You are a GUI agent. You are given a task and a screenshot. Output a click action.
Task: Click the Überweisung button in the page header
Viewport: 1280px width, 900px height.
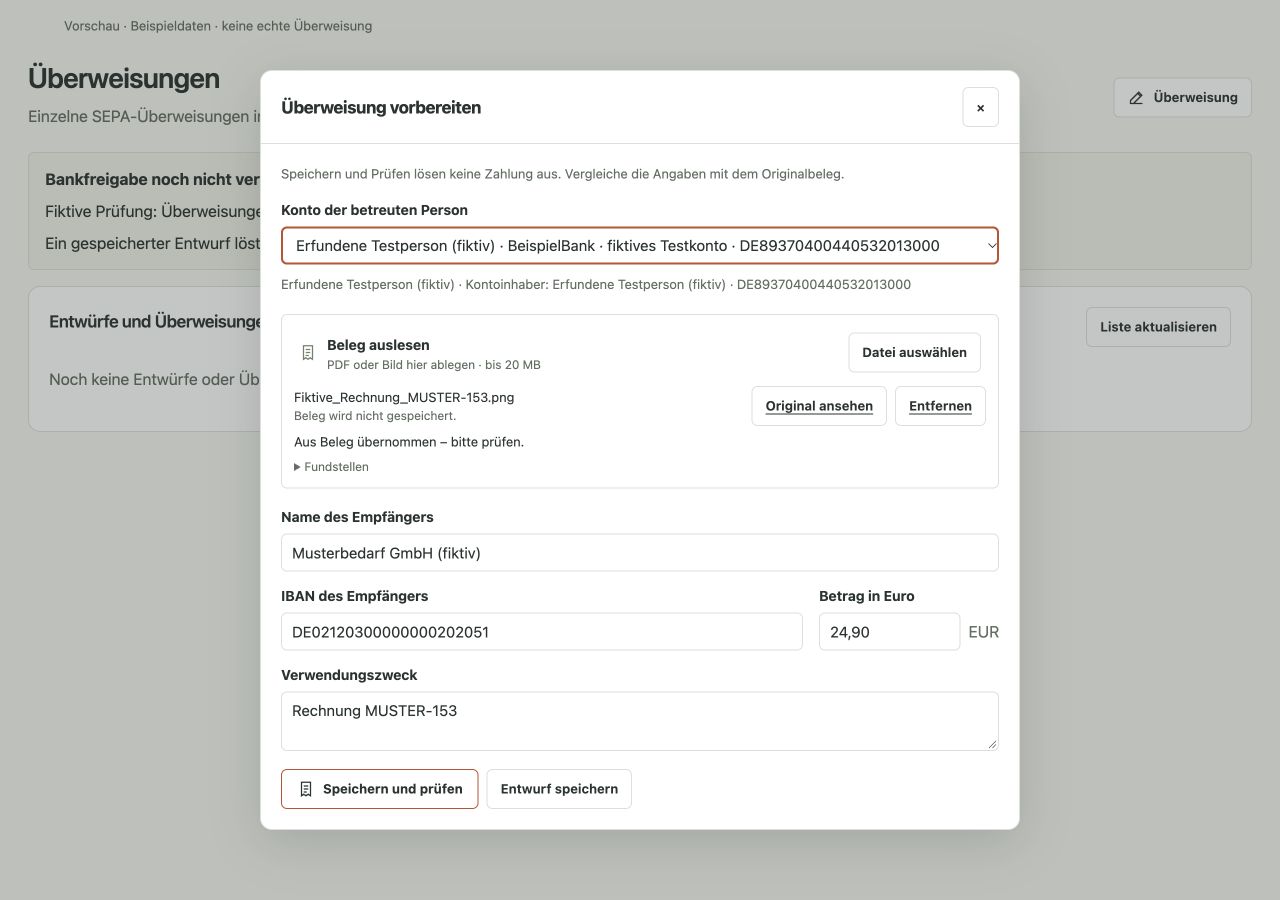coord(1182,98)
